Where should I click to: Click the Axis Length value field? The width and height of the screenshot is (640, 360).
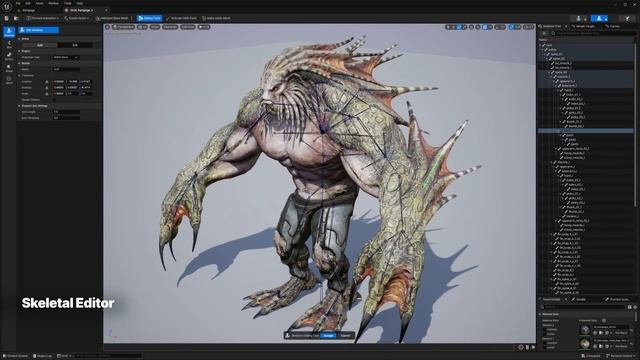pyautogui.click(x=66, y=112)
